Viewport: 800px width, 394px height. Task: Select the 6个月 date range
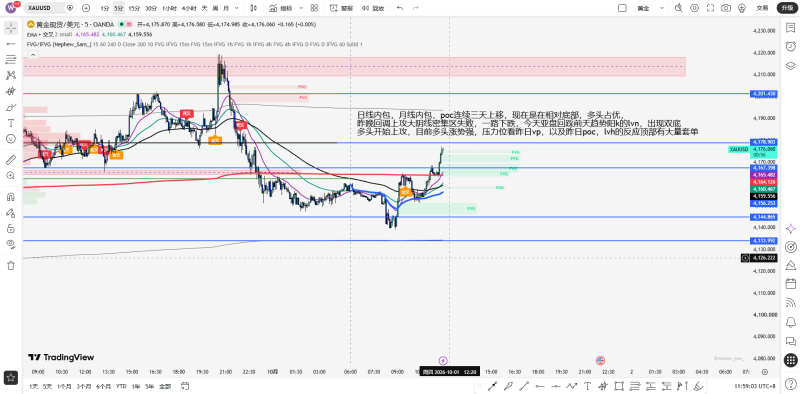tap(104, 385)
